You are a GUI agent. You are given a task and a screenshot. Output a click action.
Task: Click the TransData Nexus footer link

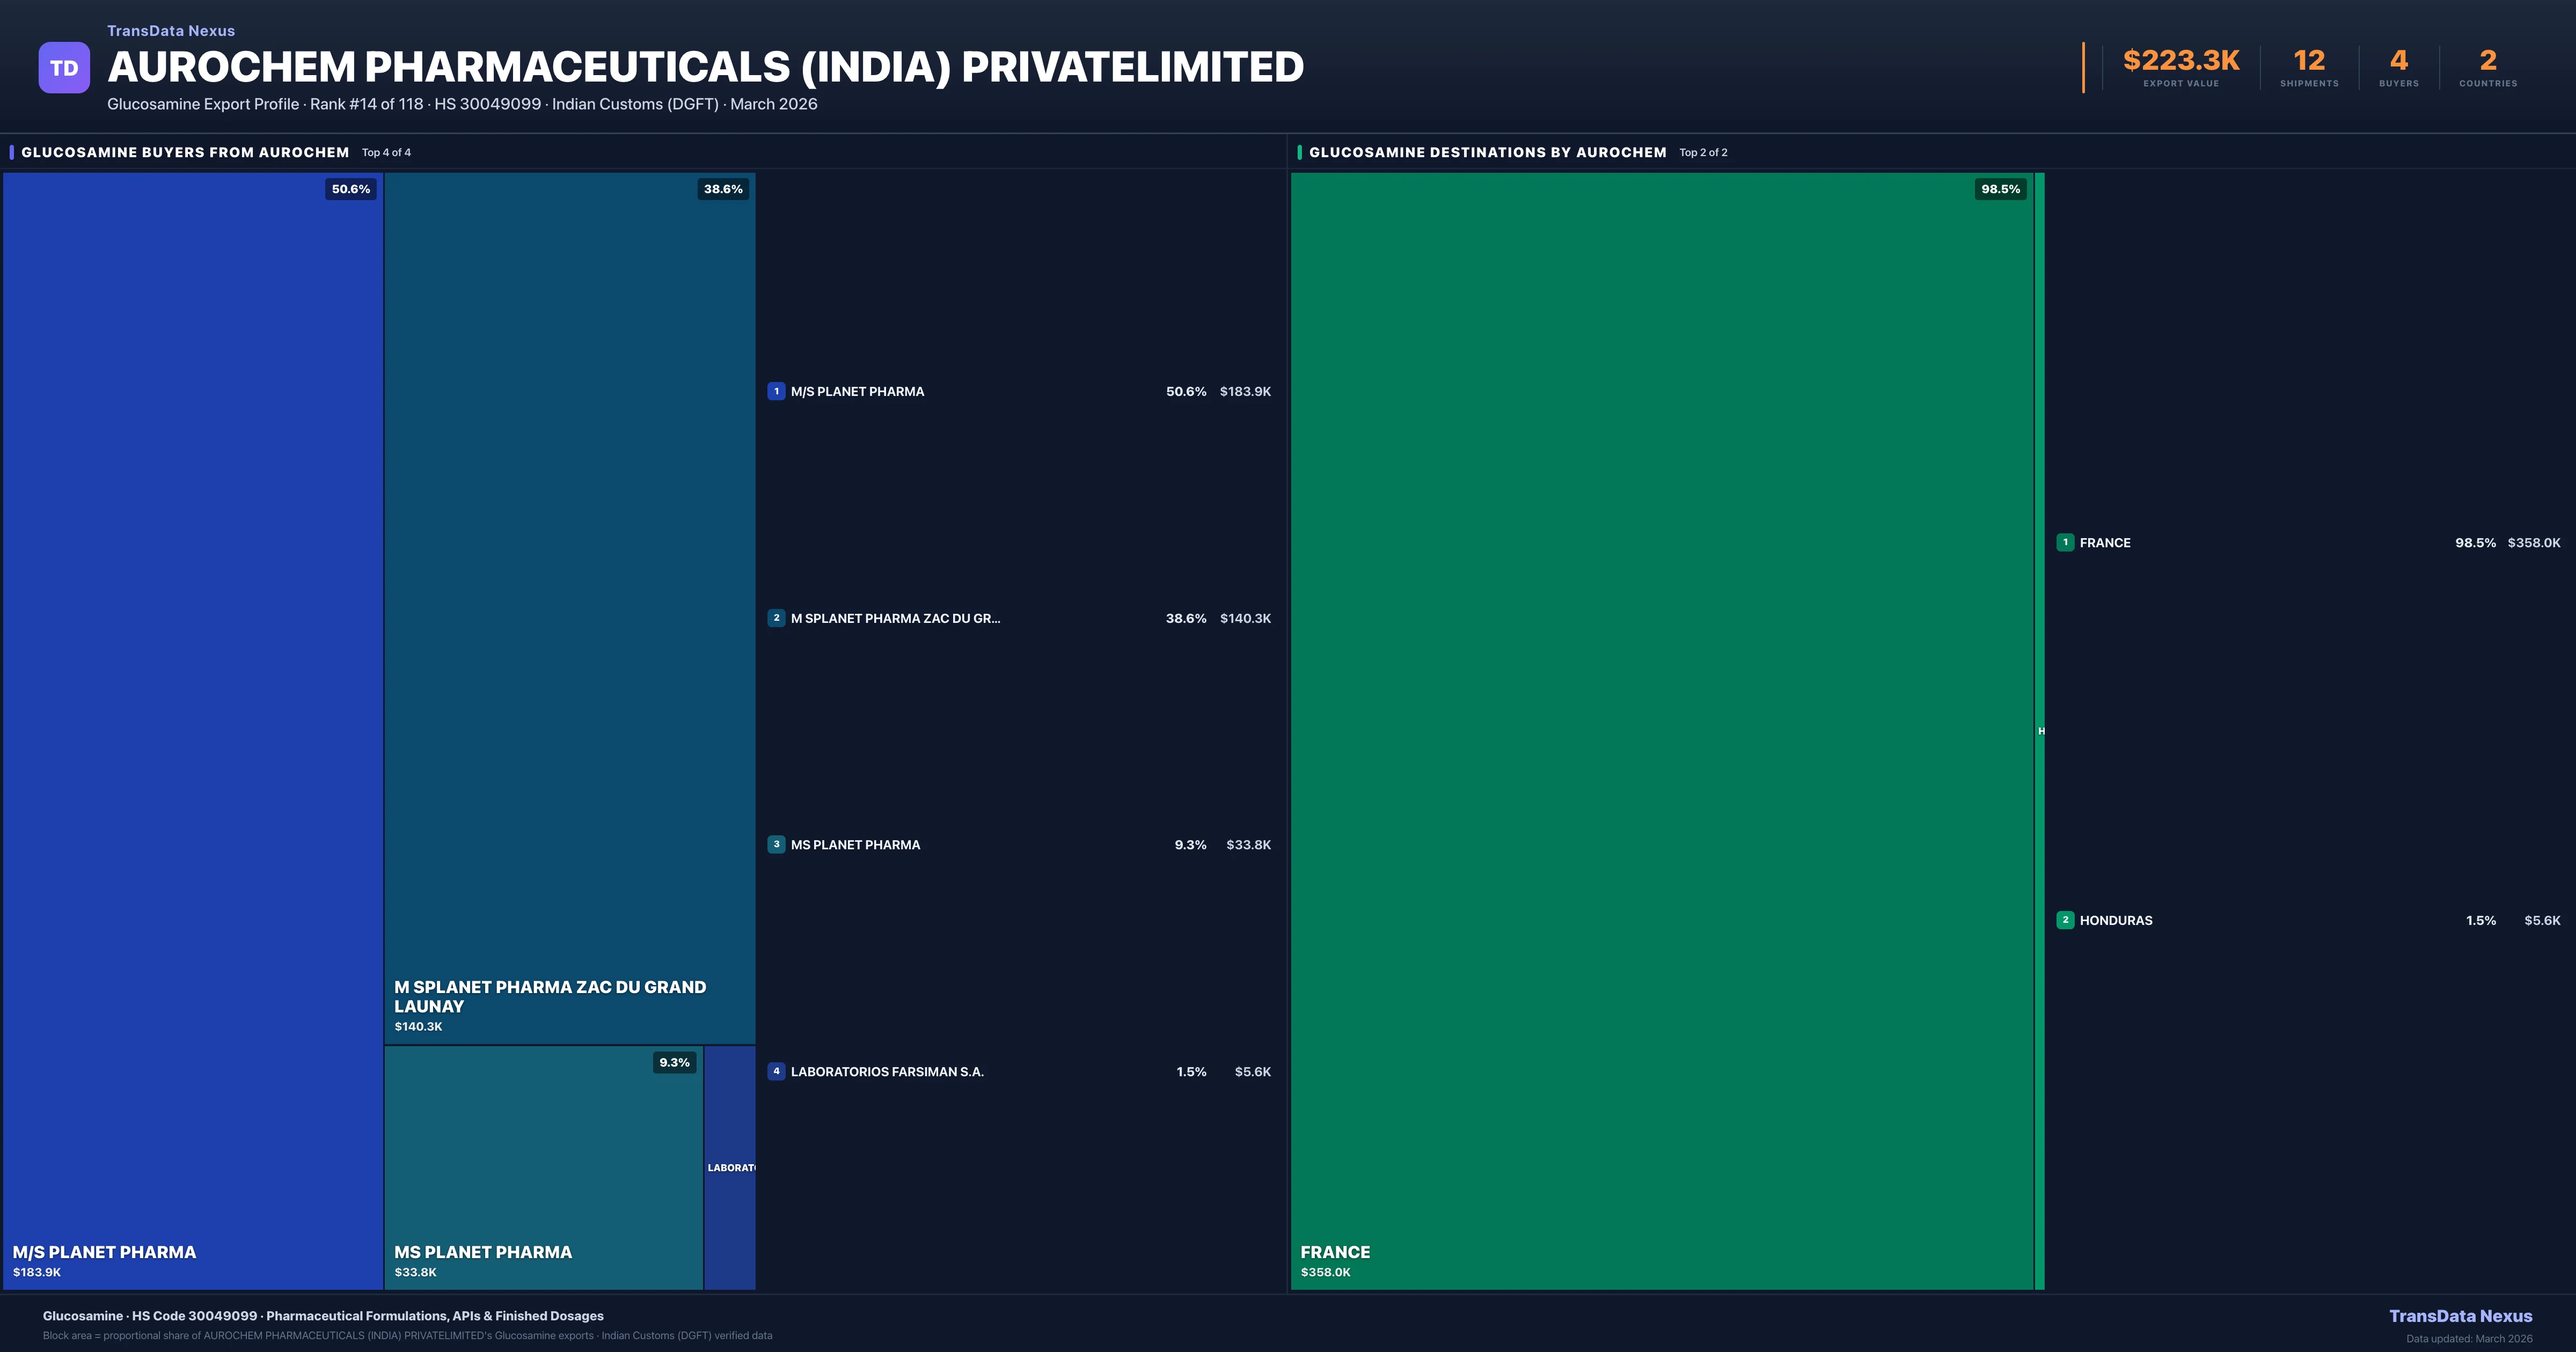[x=2460, y=1316]
